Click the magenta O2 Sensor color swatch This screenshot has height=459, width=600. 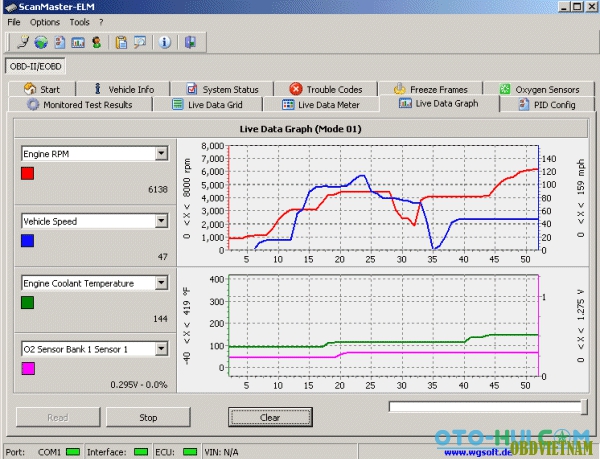pos(28,368)
